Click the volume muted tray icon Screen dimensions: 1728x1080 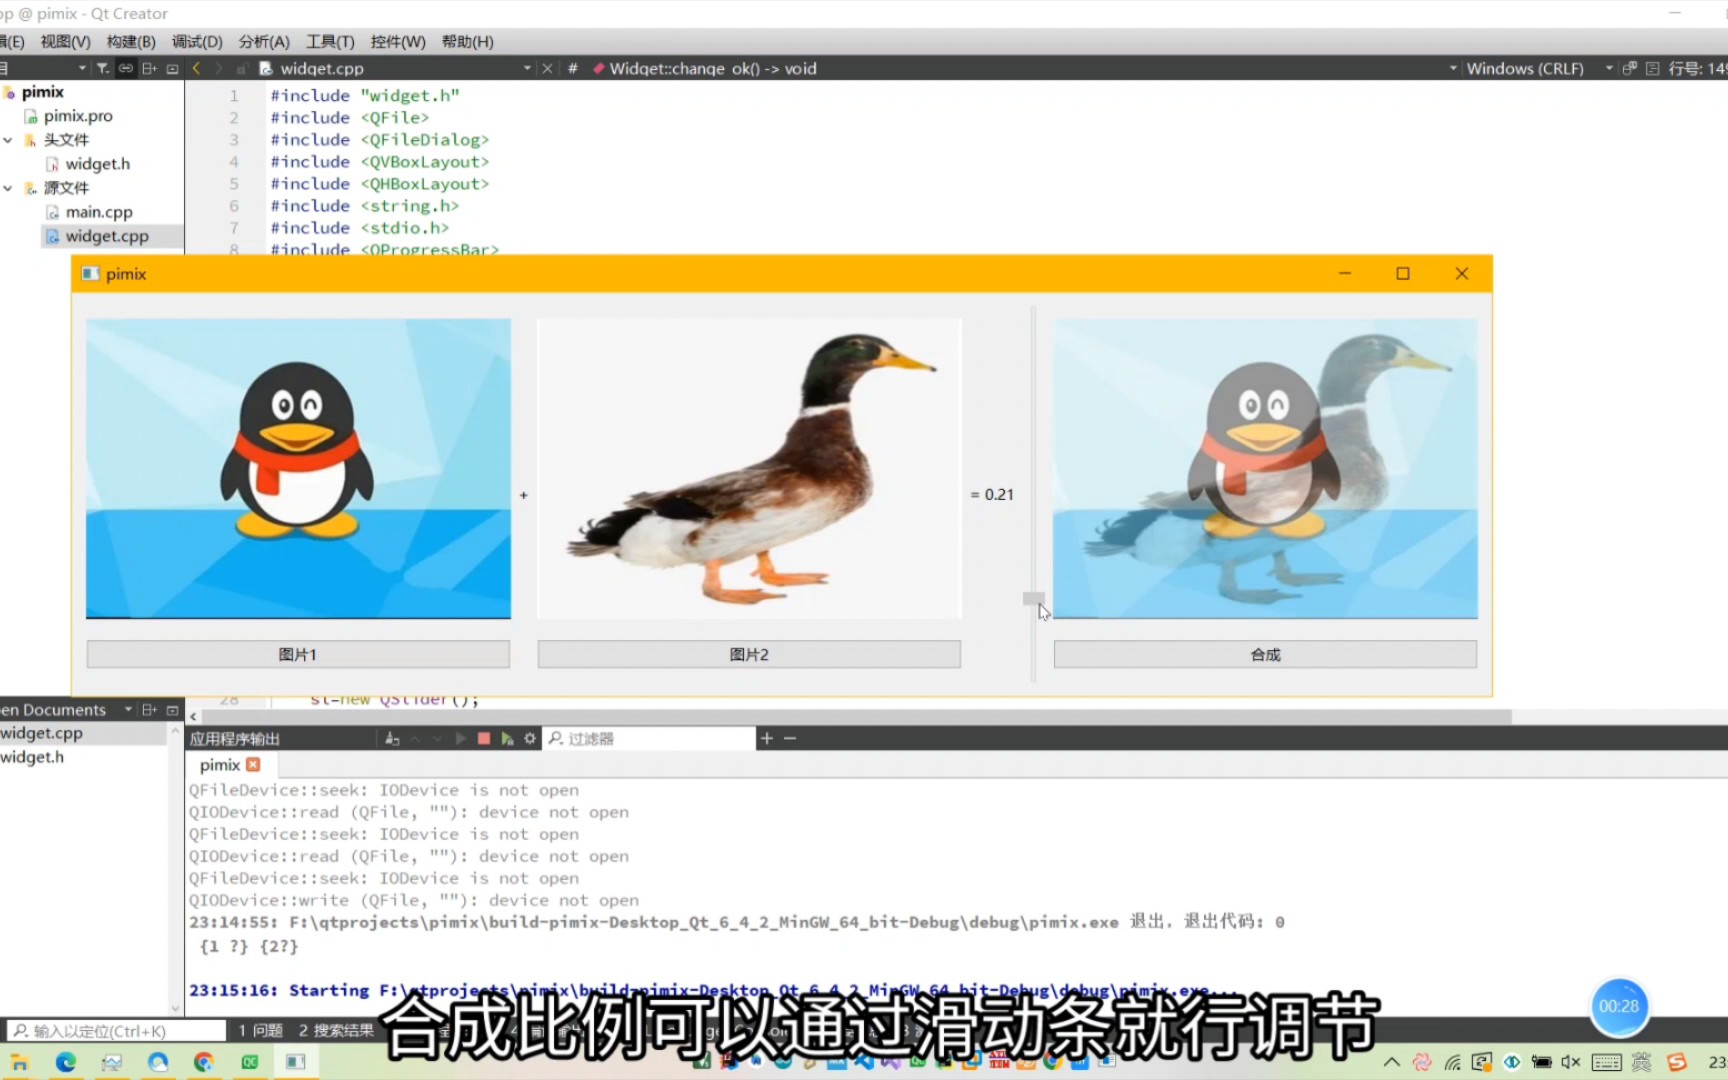[x=1571, y=1062]
